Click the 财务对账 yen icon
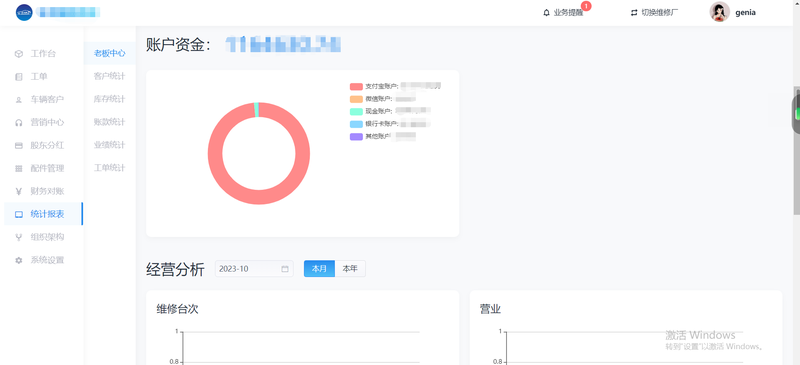This screenshot has height=365, width=800. [x=19, y=191]
